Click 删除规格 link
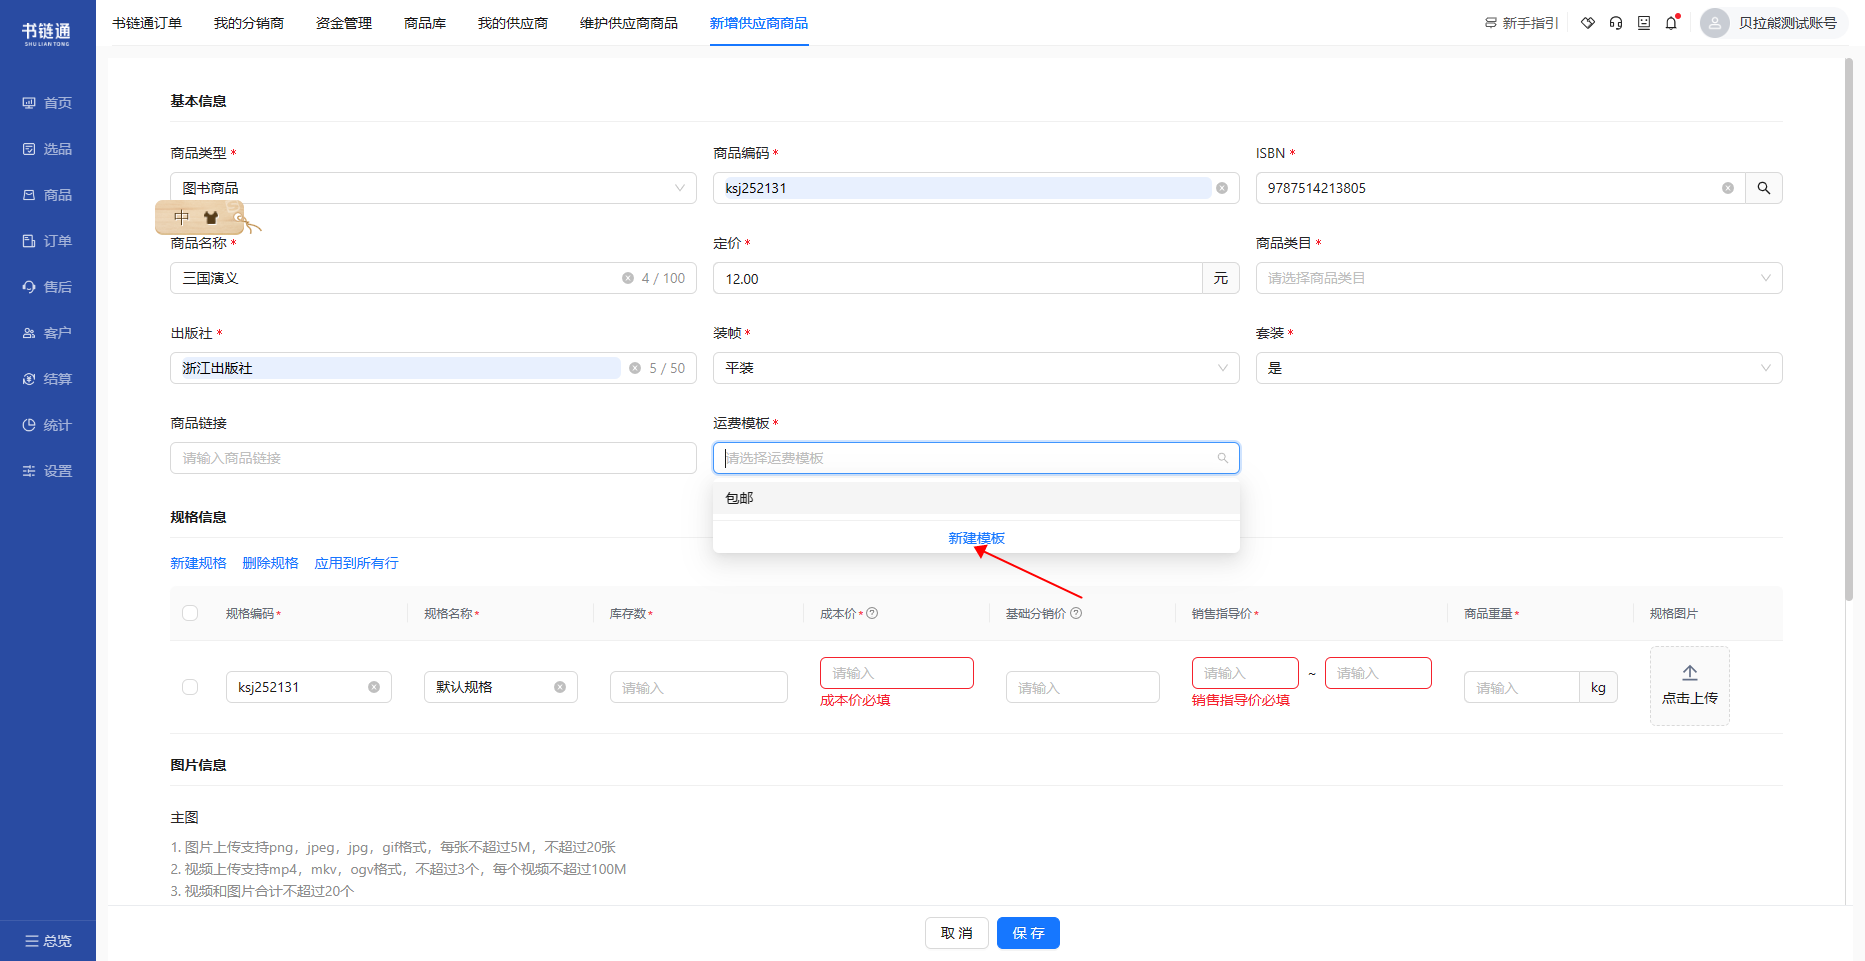Viewport: 1865px width, 961px height. coord(270,563)
